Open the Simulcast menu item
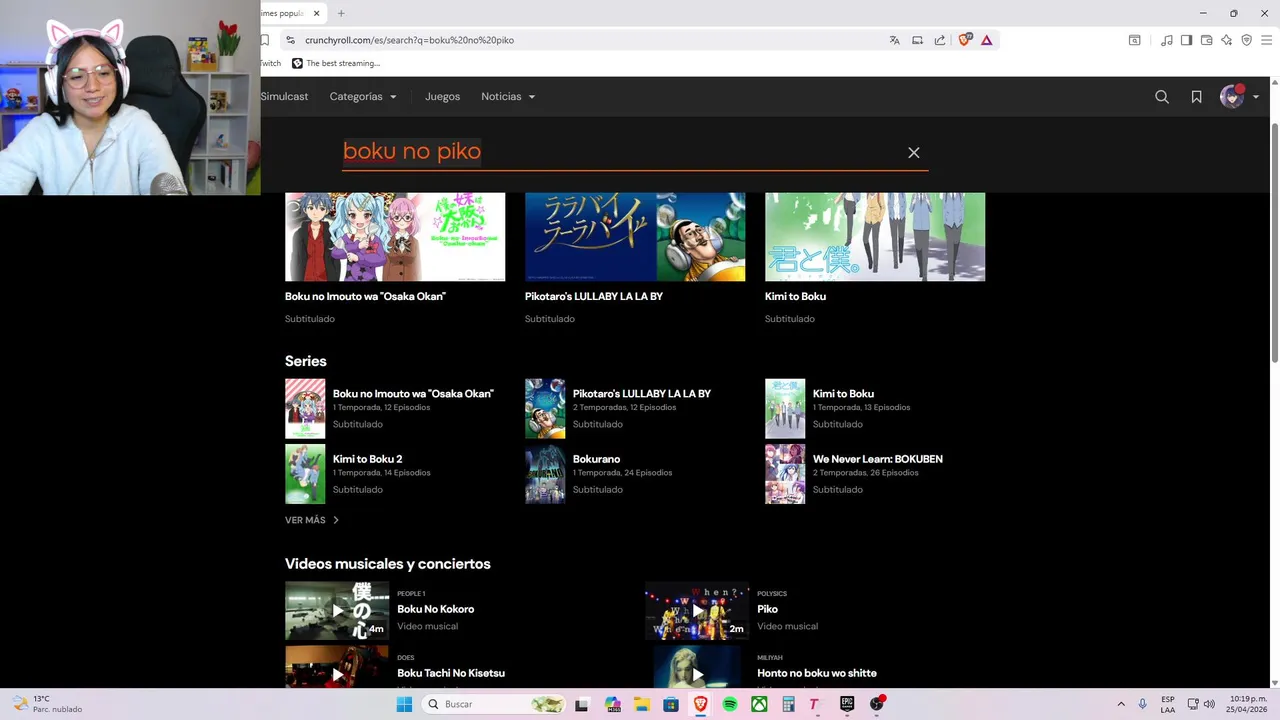 [284, 97]
